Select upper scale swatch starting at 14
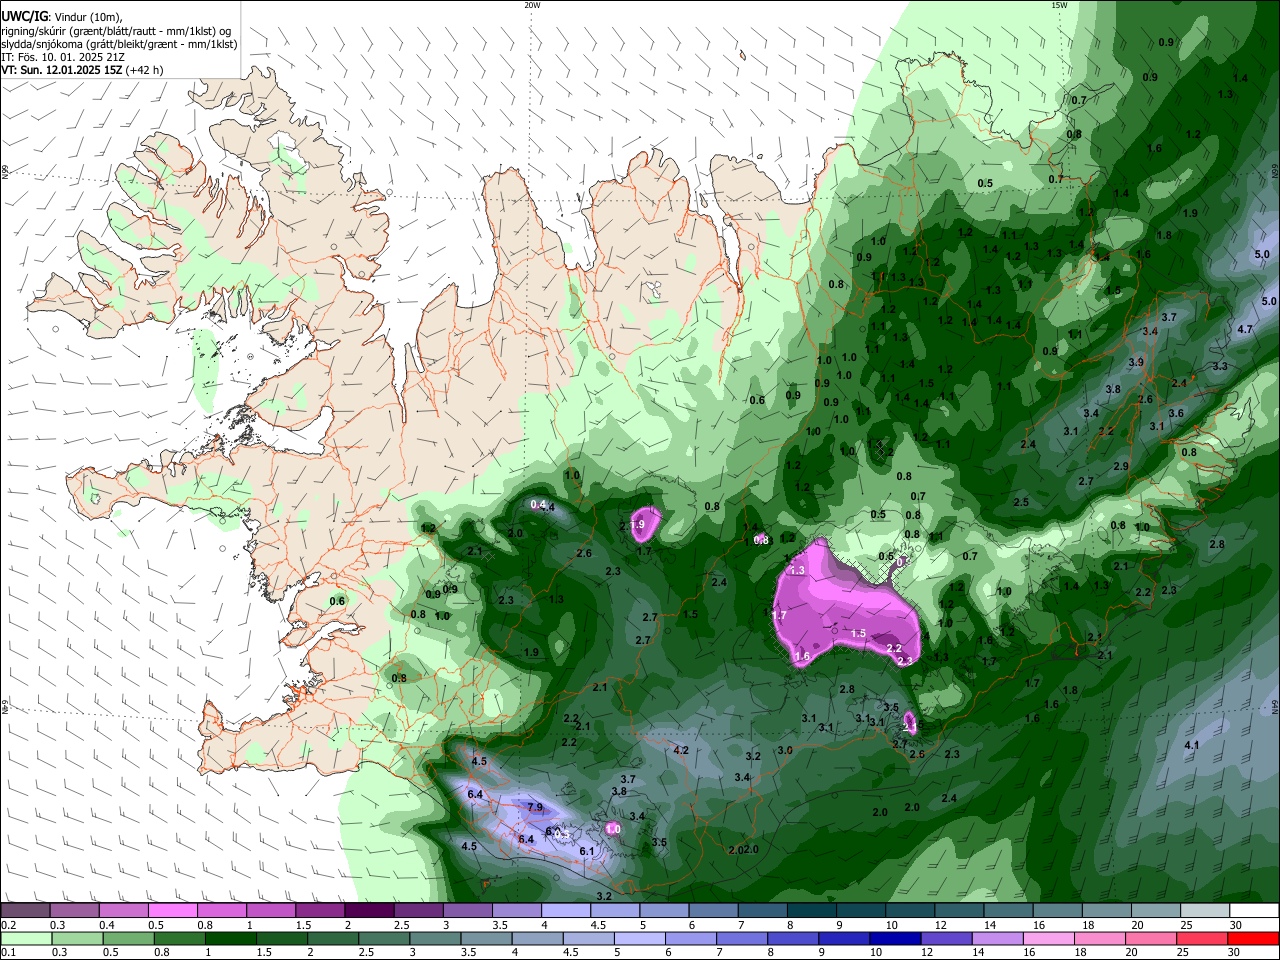 [1008, 910]
